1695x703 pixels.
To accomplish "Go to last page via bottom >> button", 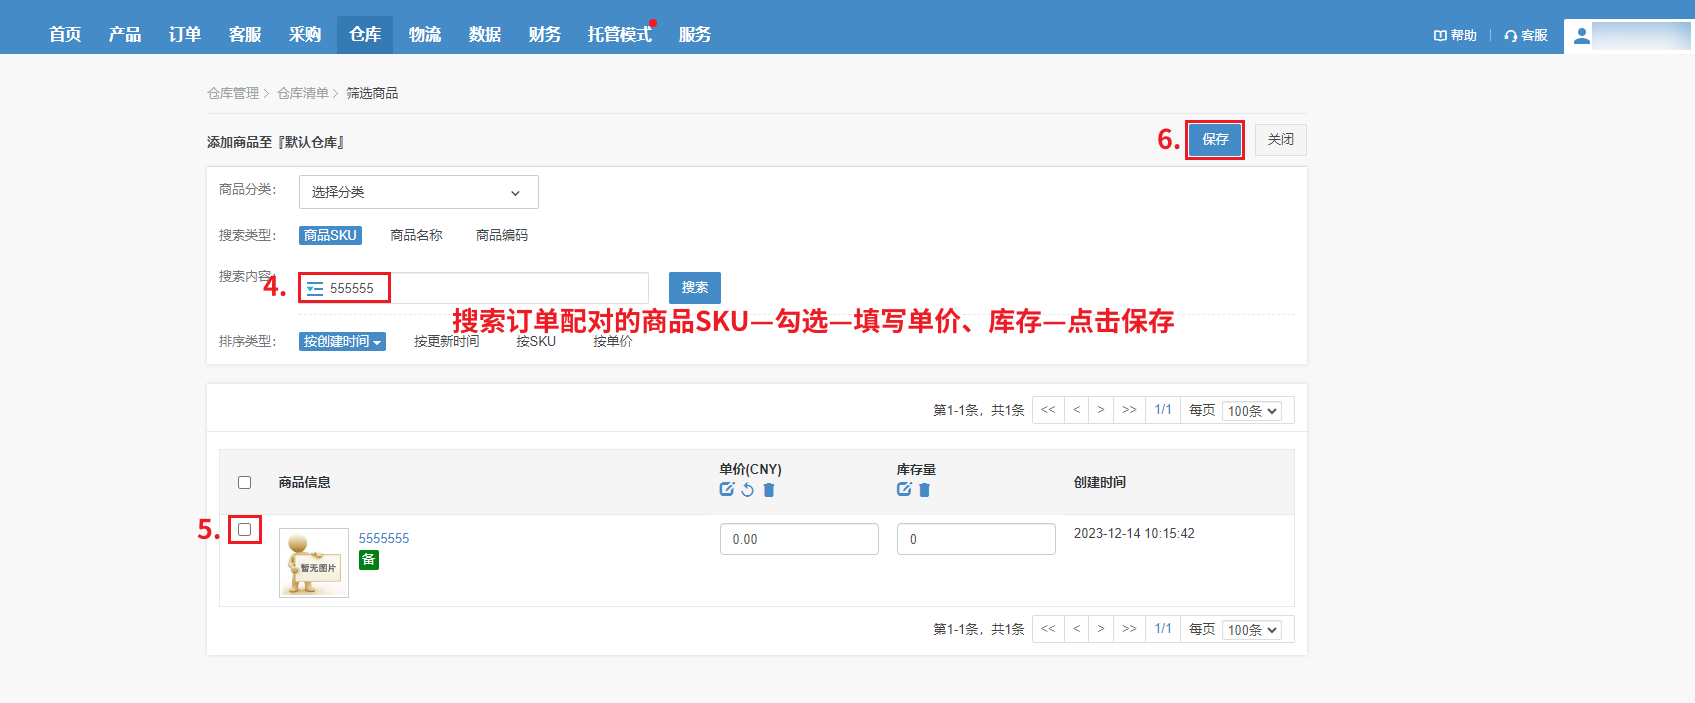I will [1129, 629].
